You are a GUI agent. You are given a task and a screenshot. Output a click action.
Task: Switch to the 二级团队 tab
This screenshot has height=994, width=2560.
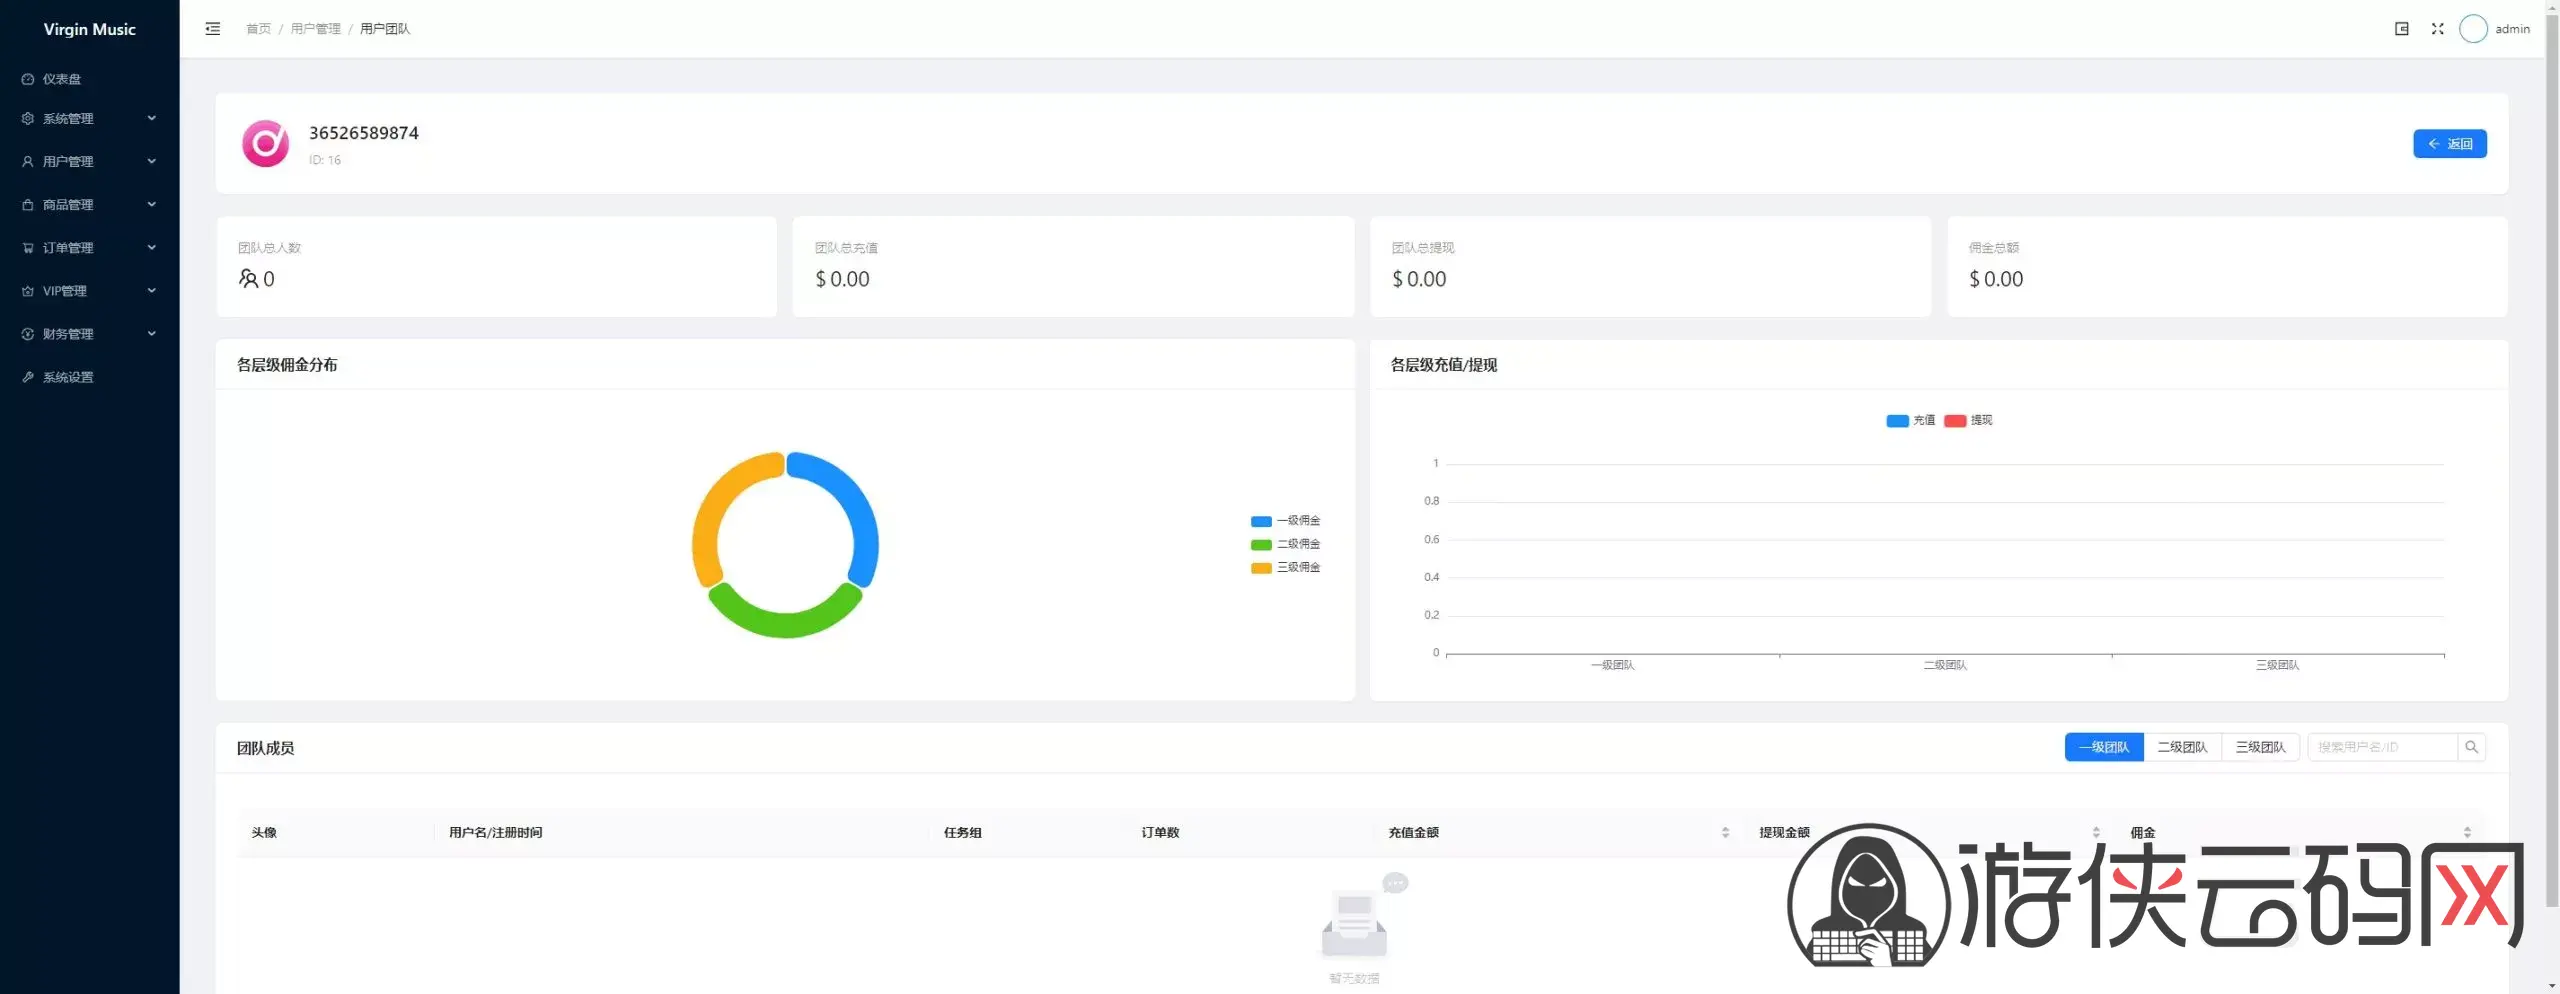2181,747
